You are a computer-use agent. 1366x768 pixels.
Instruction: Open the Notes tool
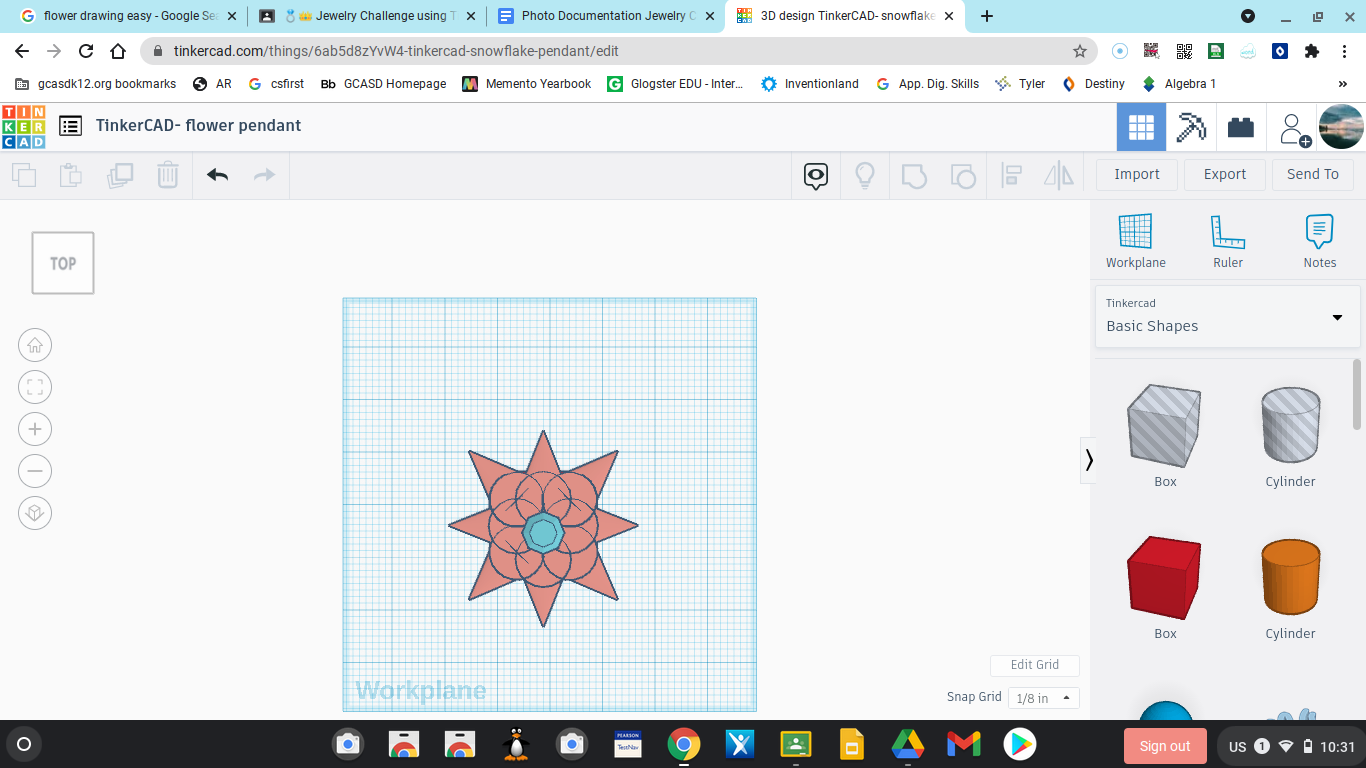click(1319, 241)
